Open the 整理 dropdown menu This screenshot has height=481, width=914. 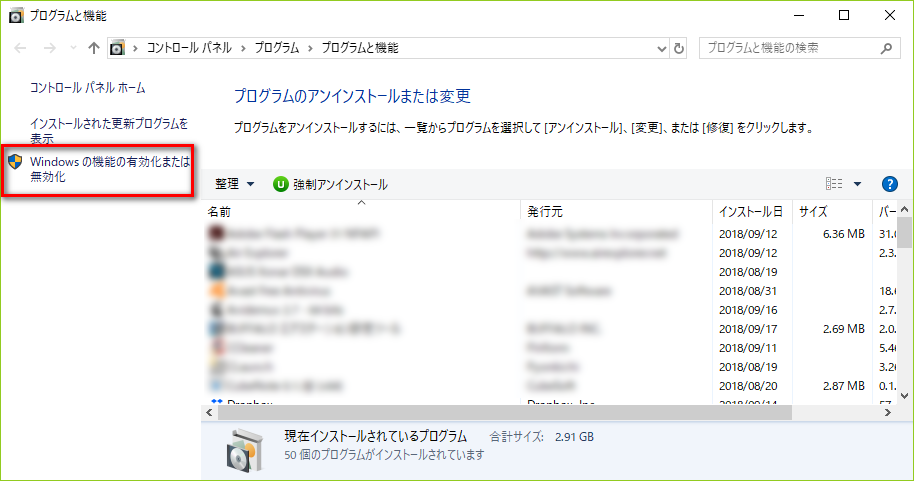(234, 184)
